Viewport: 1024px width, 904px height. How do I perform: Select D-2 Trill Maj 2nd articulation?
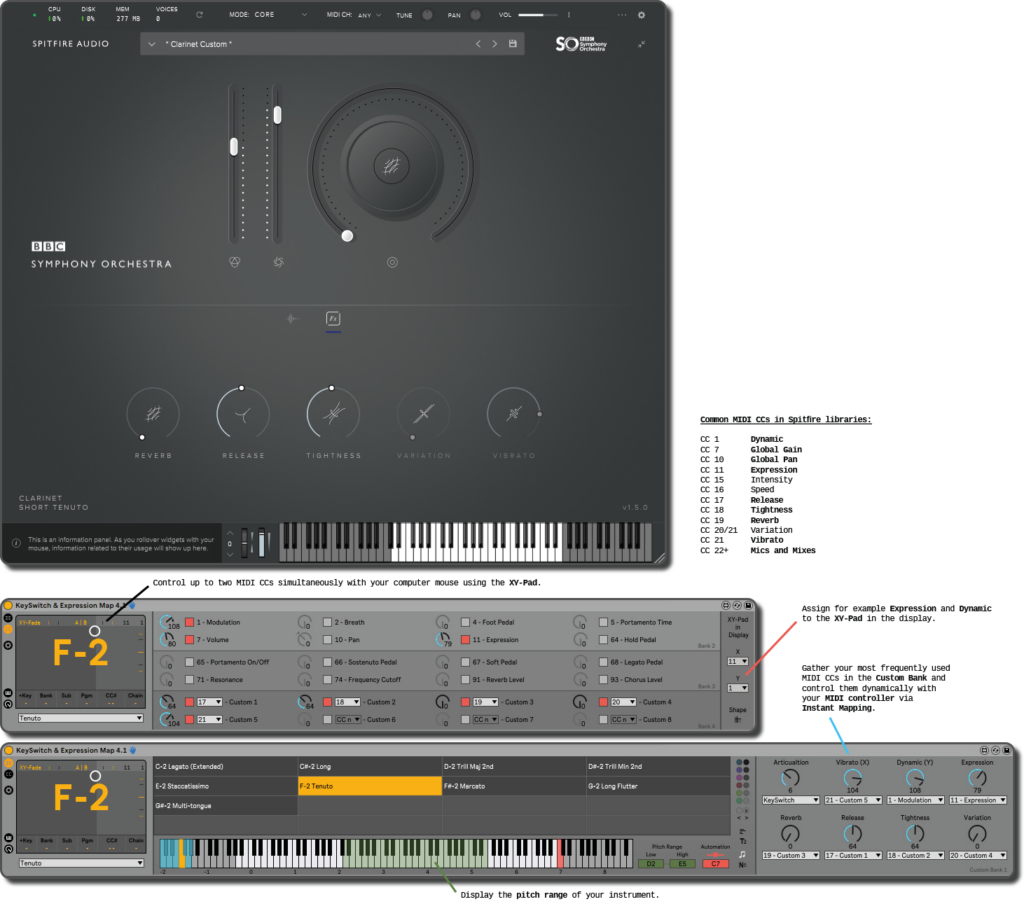click(514, 766)
